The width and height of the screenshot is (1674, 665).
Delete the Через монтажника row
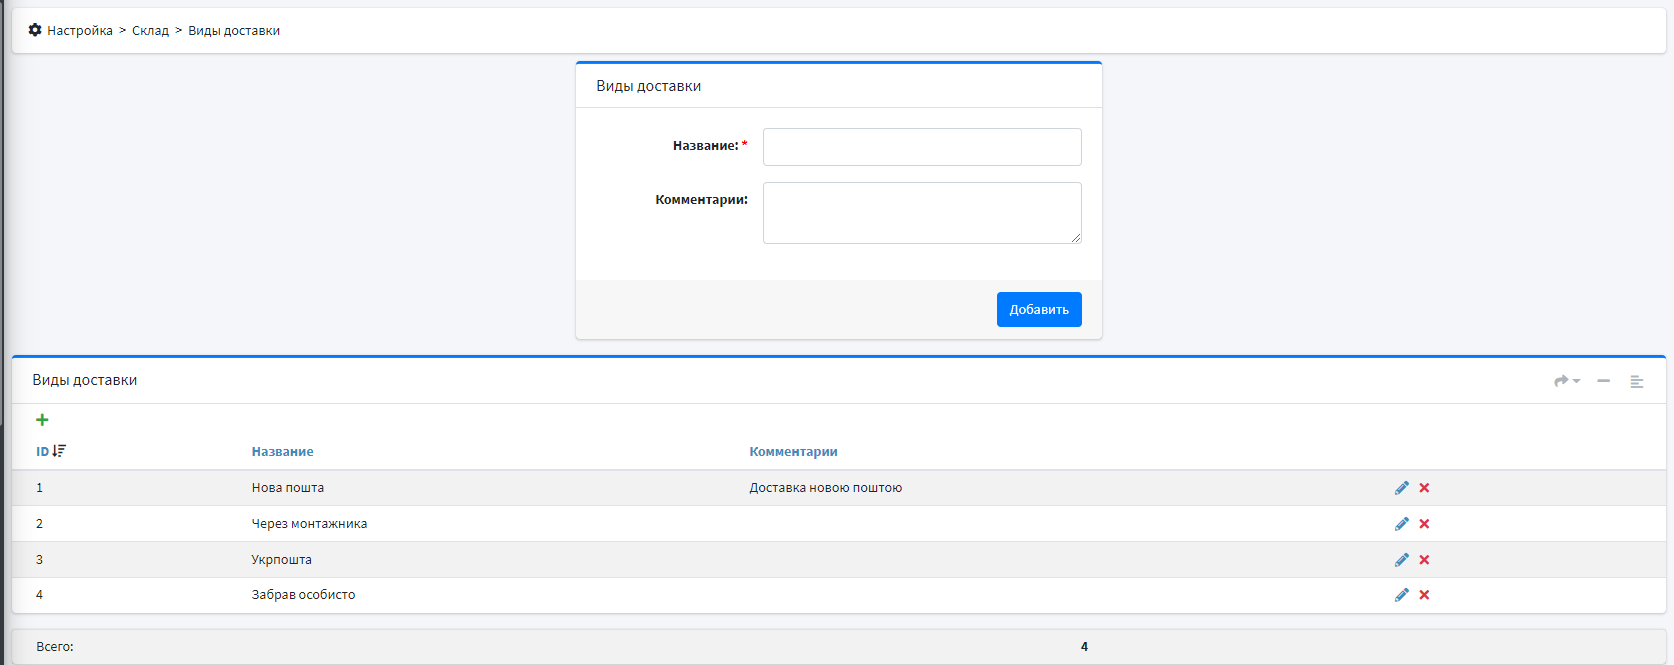click(1424, 524)
